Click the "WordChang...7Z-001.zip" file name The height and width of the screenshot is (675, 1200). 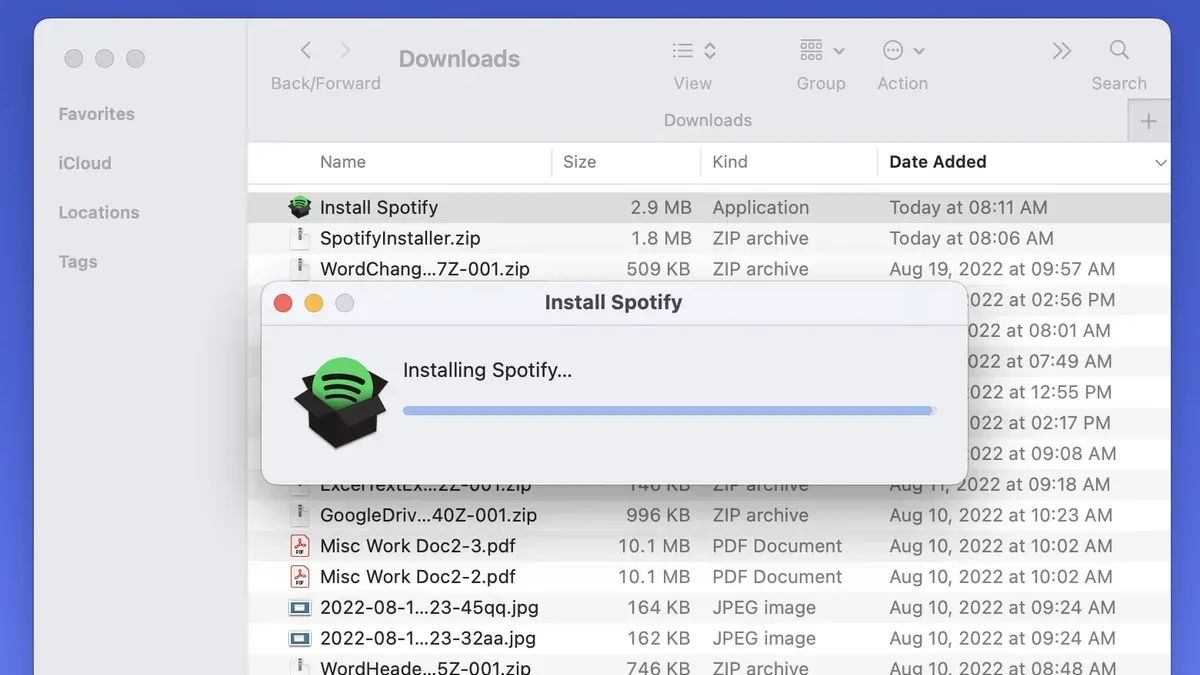[x=425, y=269]
